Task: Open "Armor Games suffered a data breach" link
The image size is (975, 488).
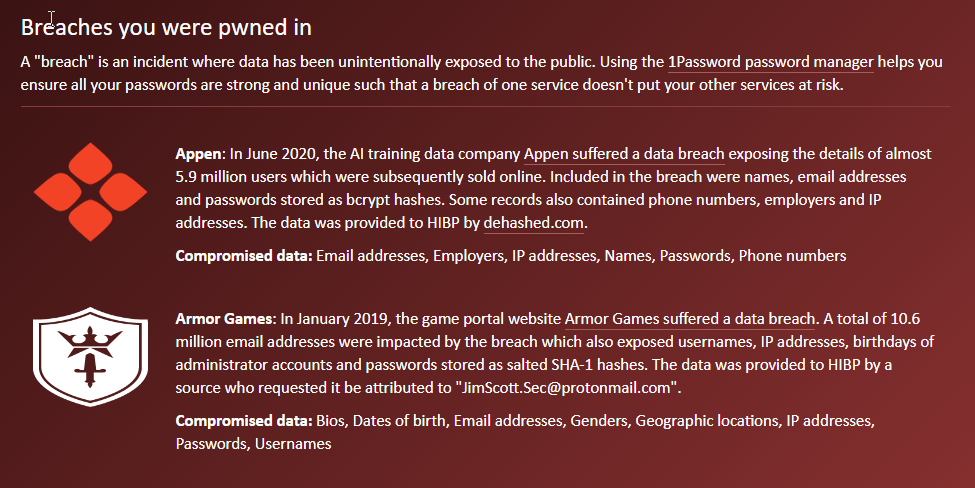Action: click(690, 319)
